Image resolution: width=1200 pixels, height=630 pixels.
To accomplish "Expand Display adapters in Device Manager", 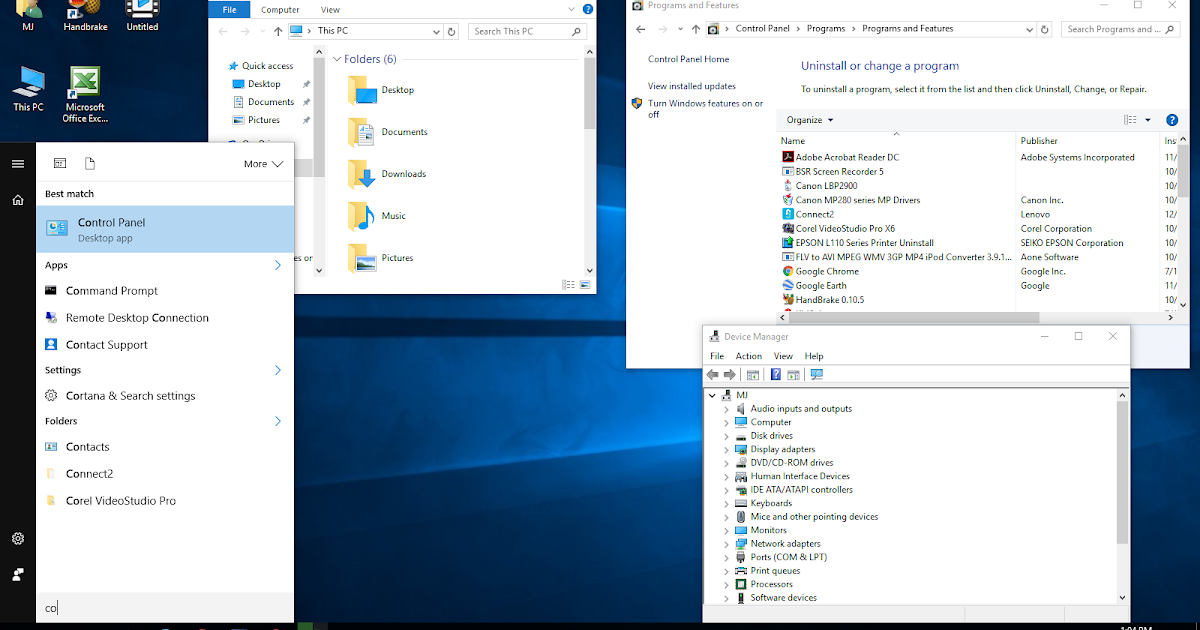I will click(x=726, y=449).
